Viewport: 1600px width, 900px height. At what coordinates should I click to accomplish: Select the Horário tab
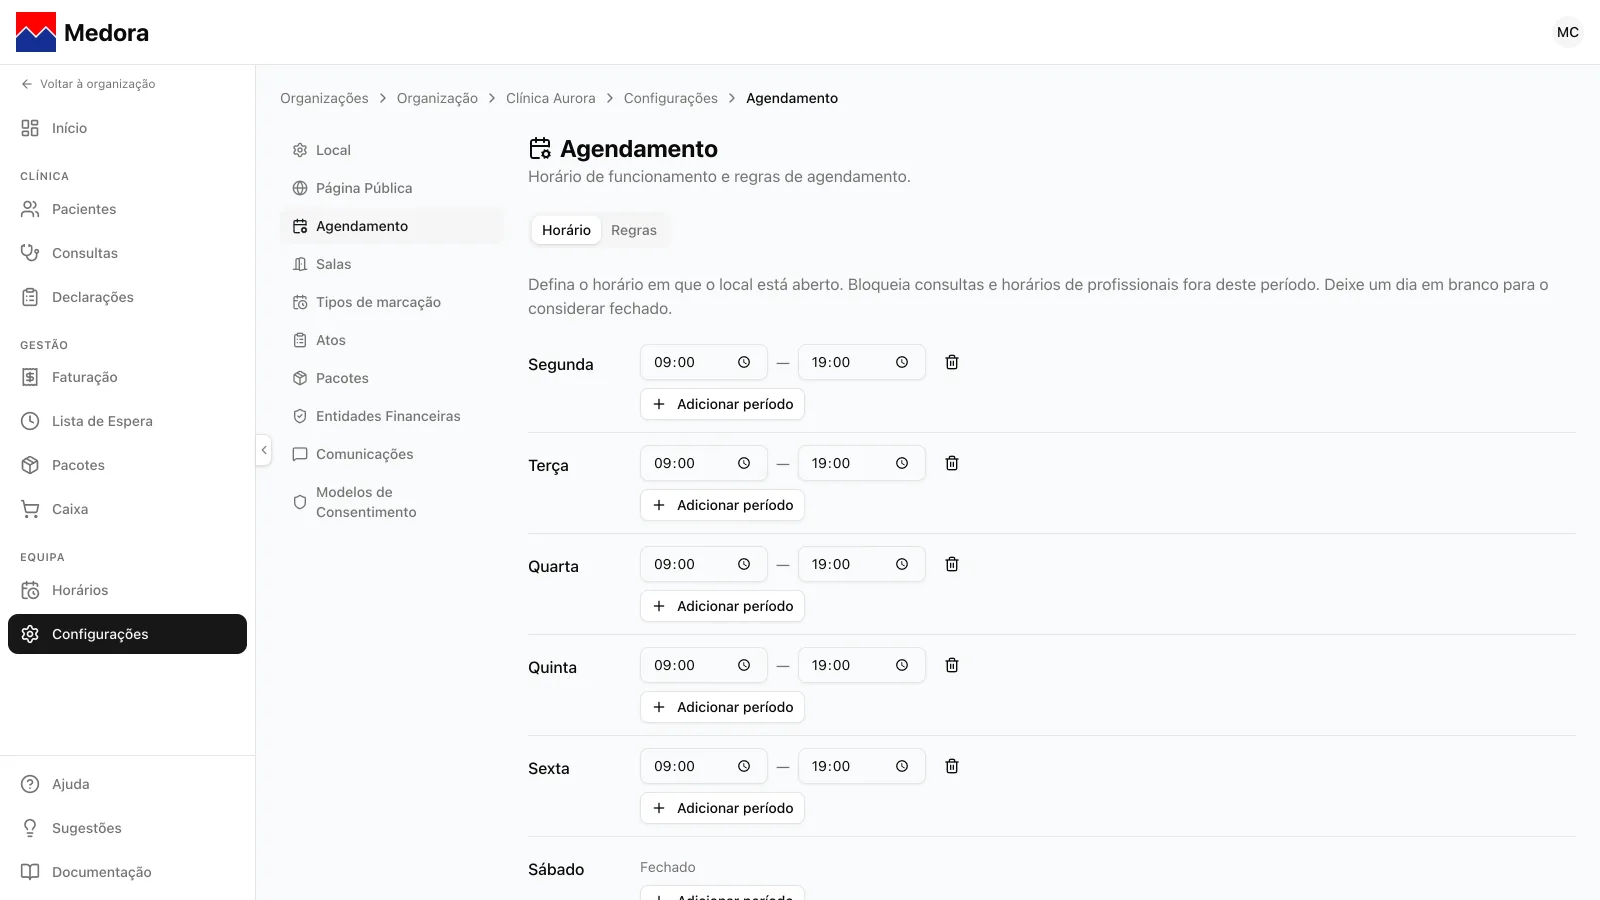[x=566, y=230]
